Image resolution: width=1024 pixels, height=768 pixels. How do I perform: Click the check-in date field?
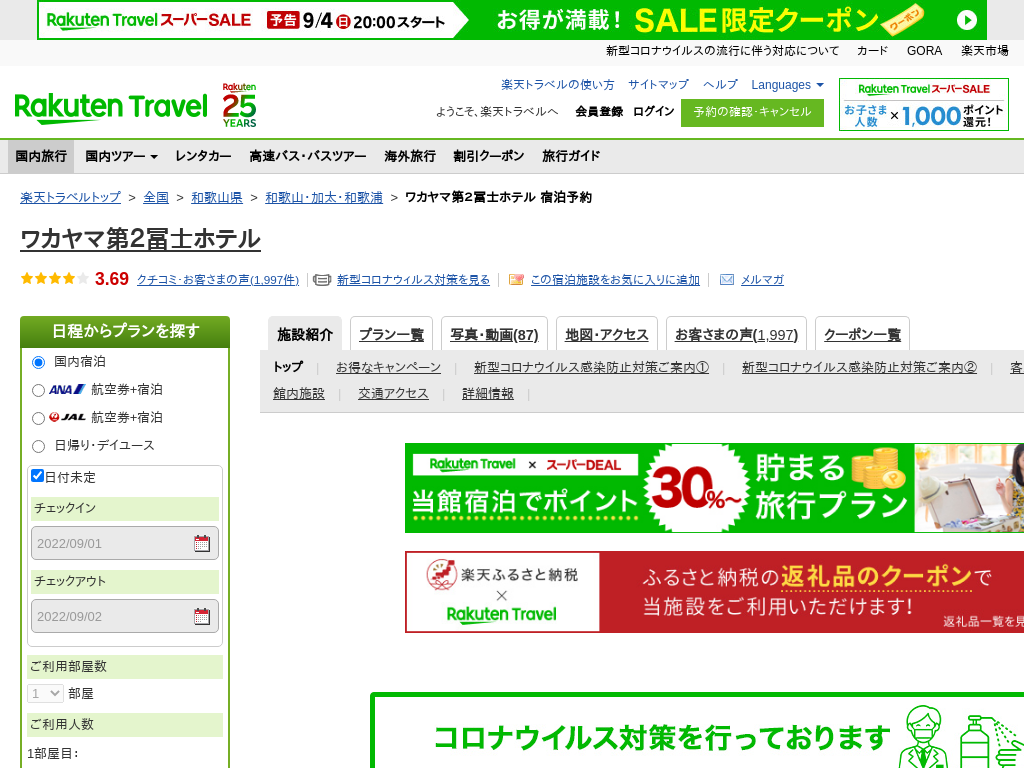coord(125,543)
